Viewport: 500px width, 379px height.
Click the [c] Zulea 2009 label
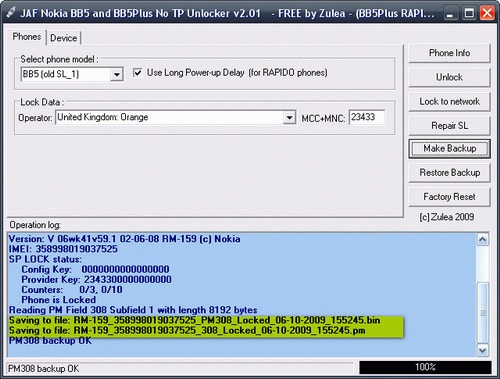pyautogui.click(x=447, y=217)
